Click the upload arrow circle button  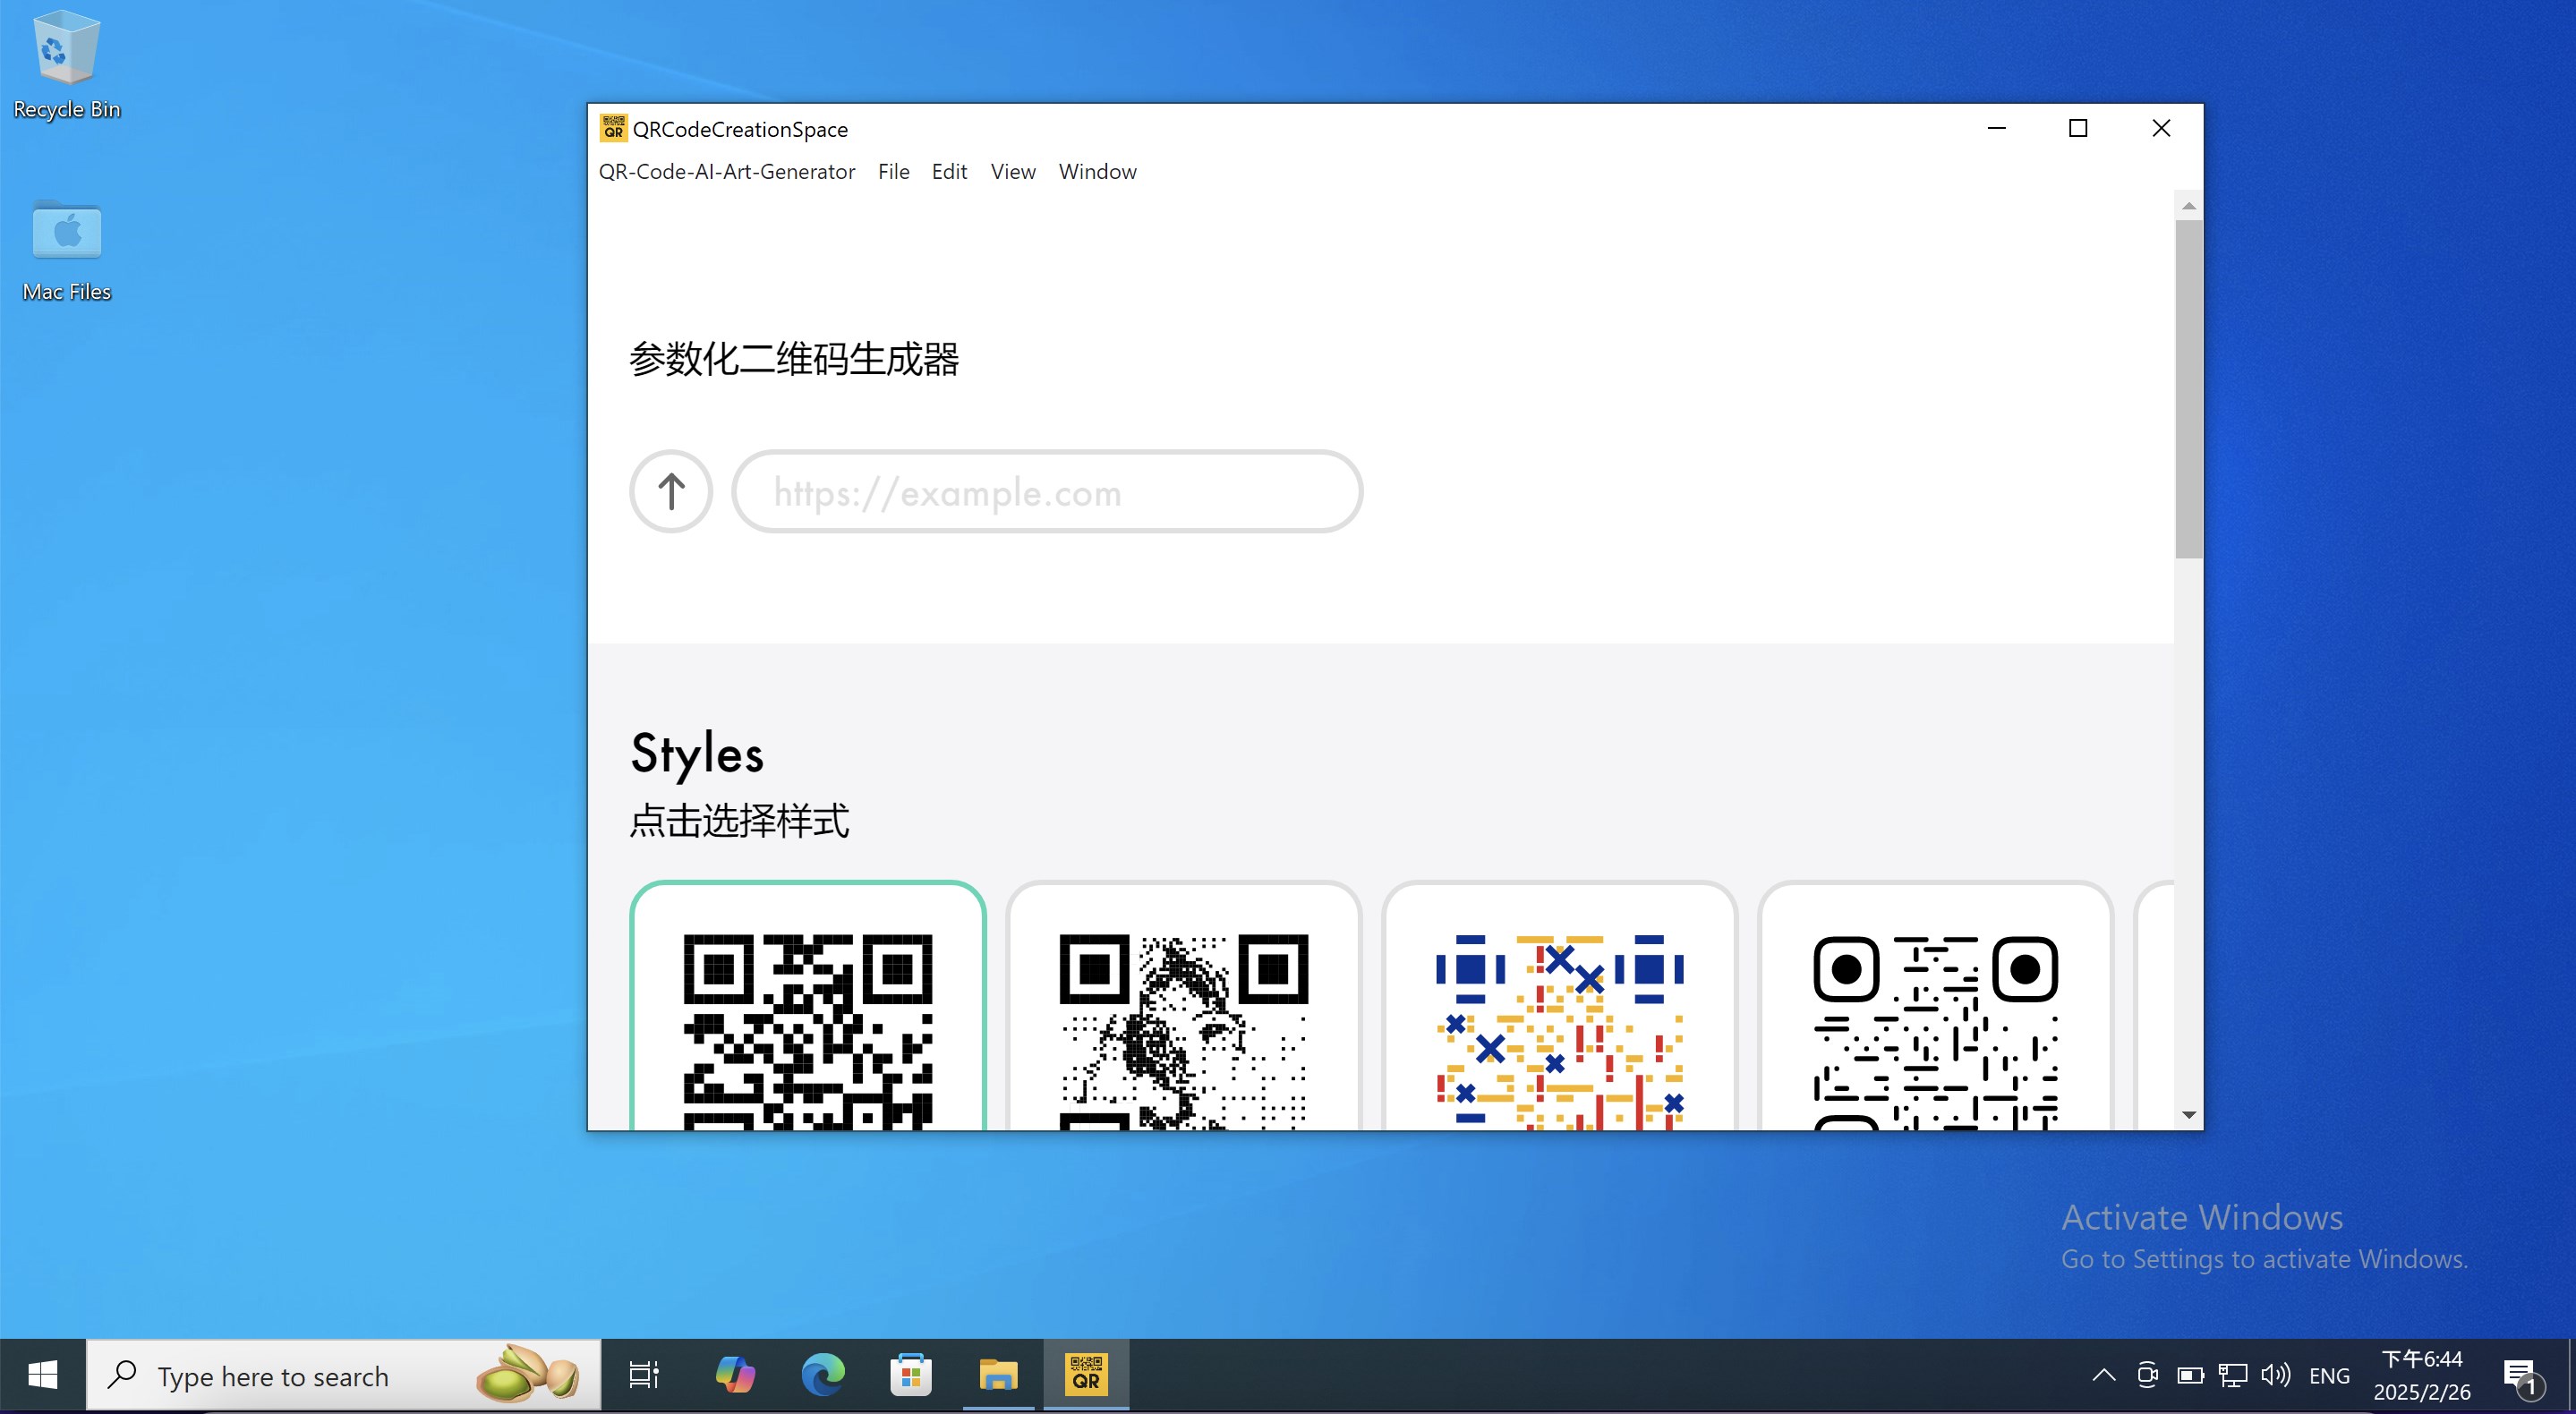[671, 491]
